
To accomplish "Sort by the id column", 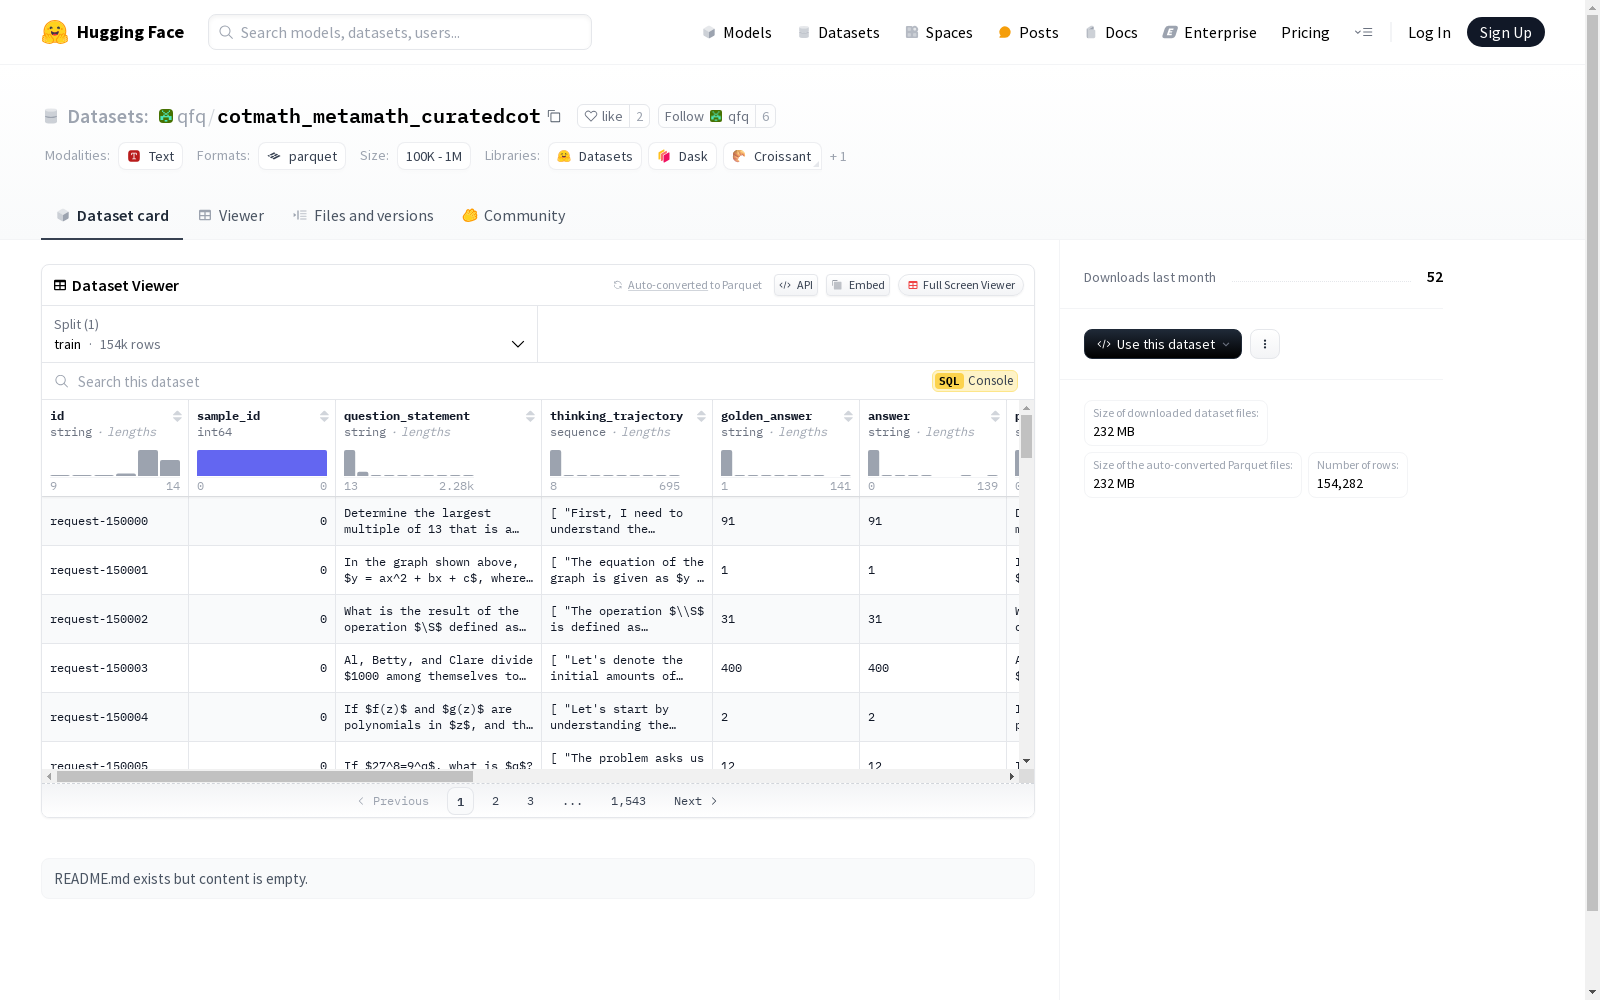I will tap(177, 416).
